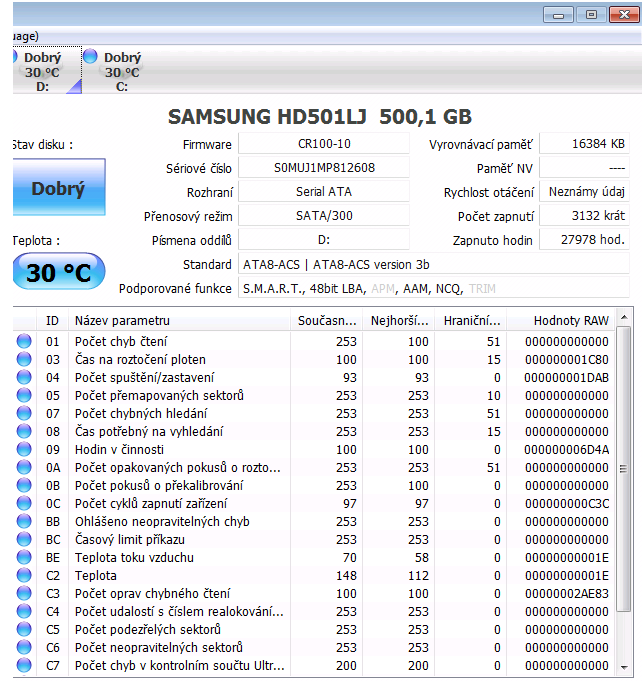Click status orb for Počet chyb čtení
Viewport: 642px width, 681px height.
[x=24, y=341]
